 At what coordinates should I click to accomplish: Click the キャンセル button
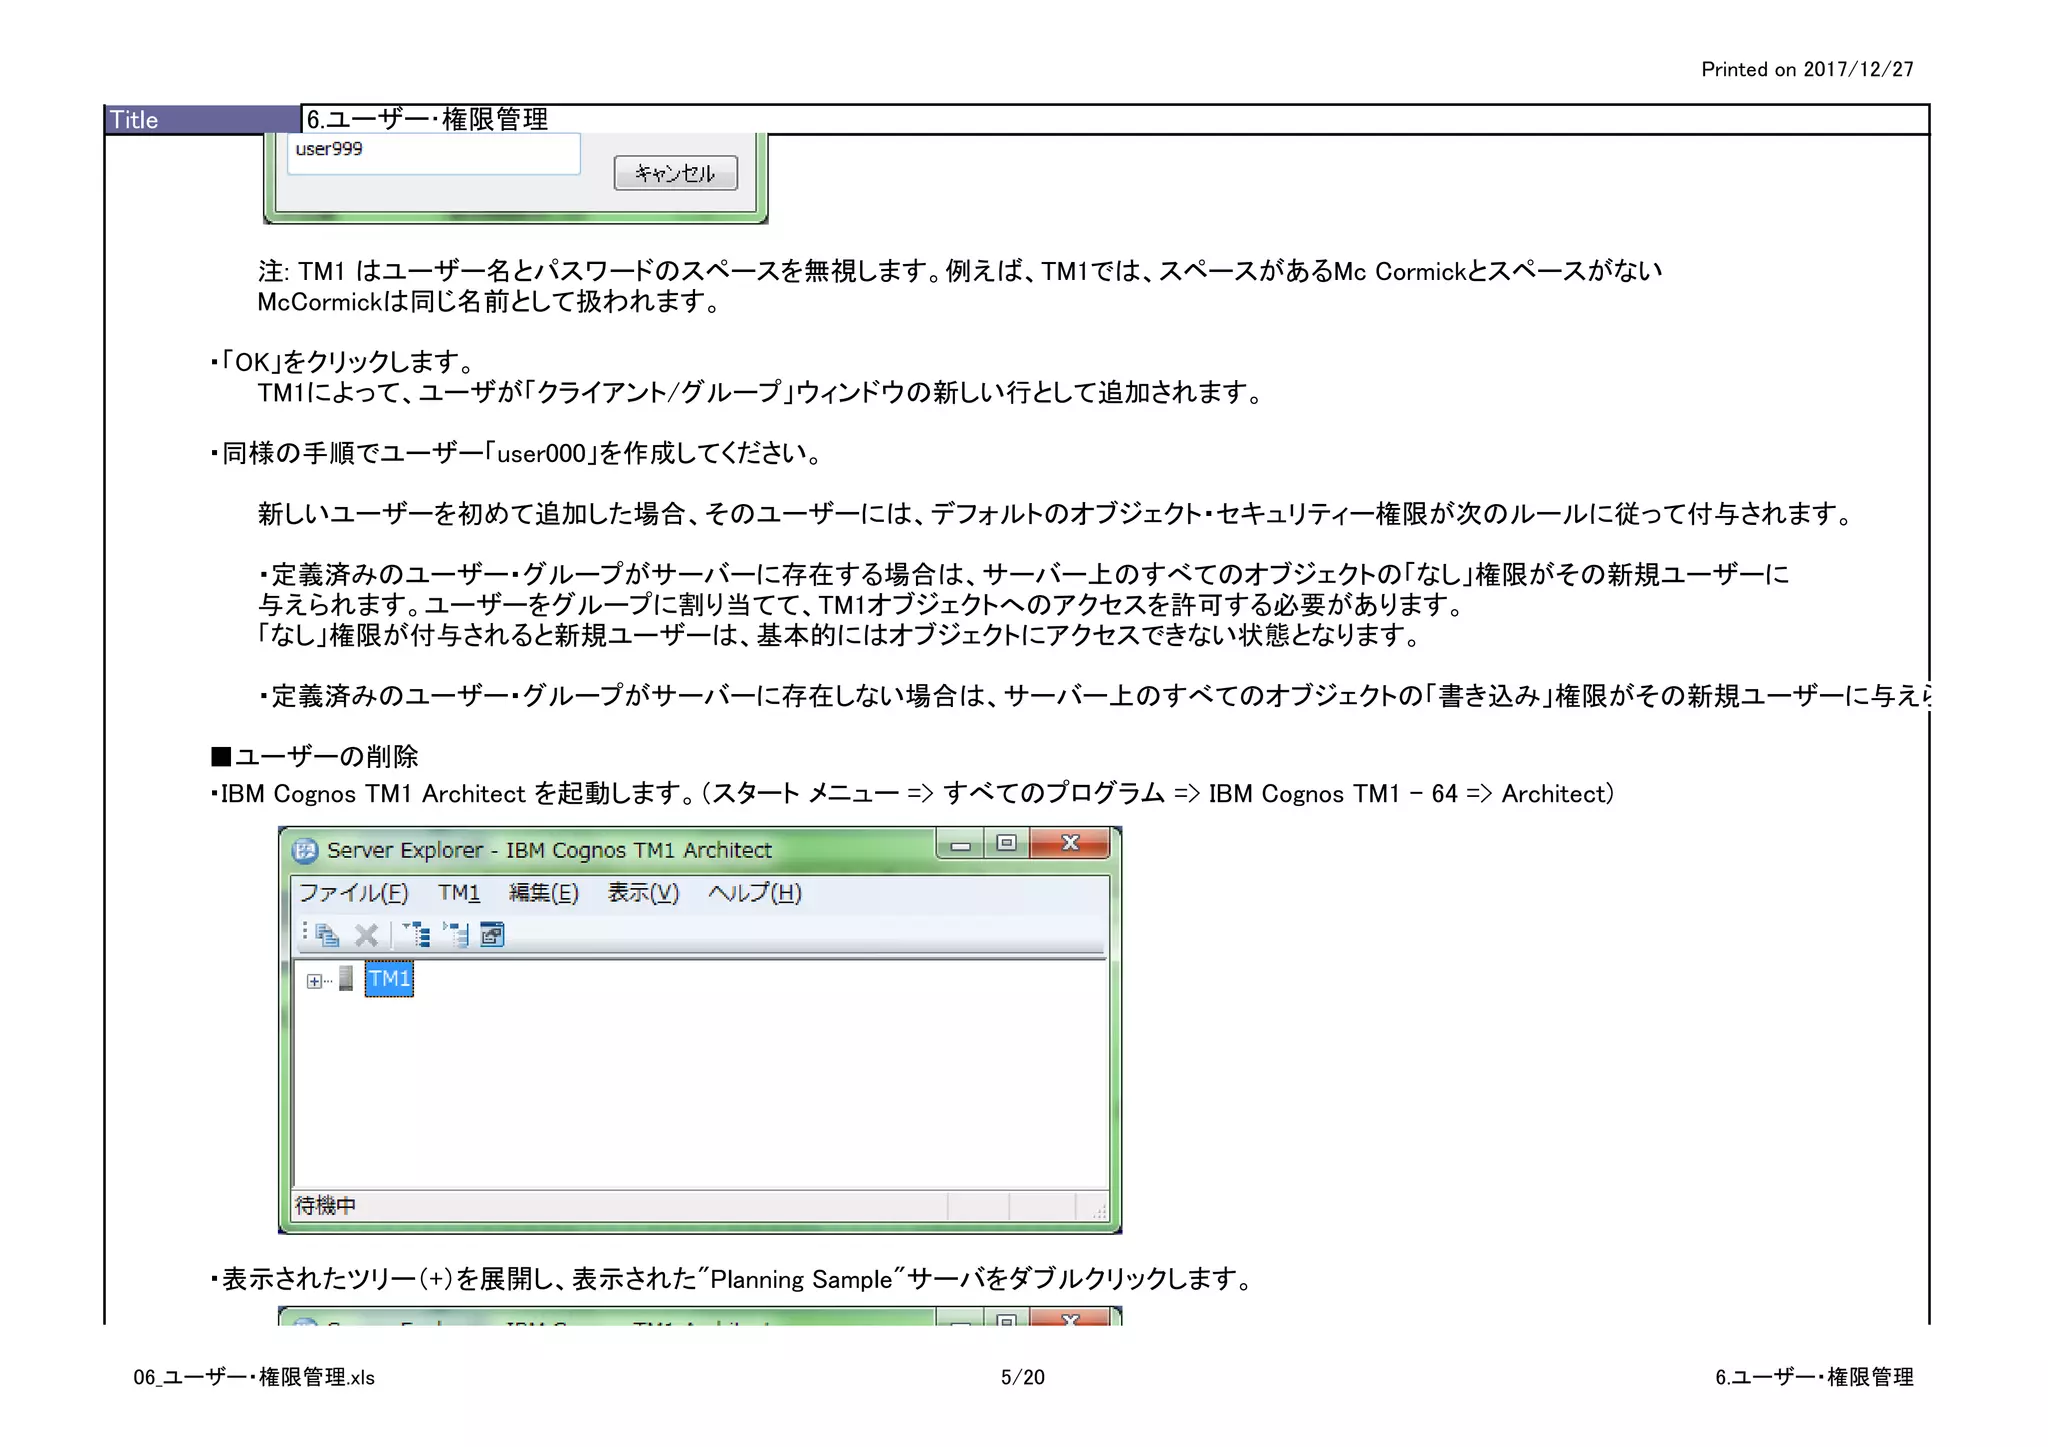pyautogui.click(x=676, y=173)
